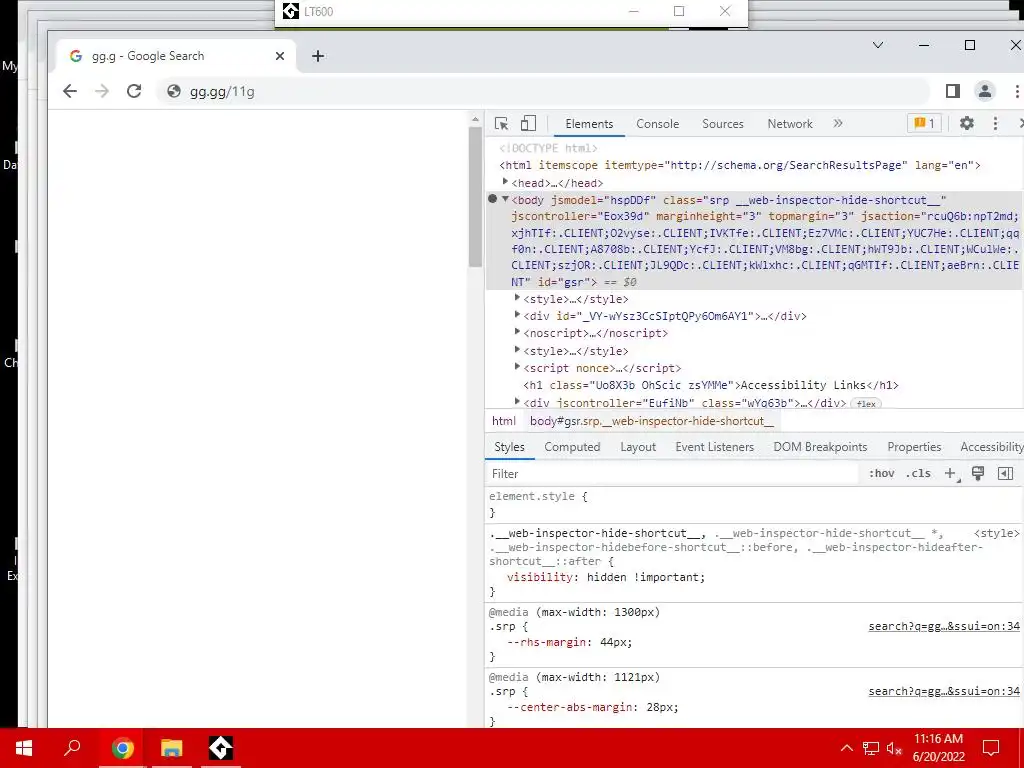The width and height of the screenshot is (1024, 768).
Task: Click the LT600 app icon in taskbar
Action: pyautogui.click(x=221, y=748)
